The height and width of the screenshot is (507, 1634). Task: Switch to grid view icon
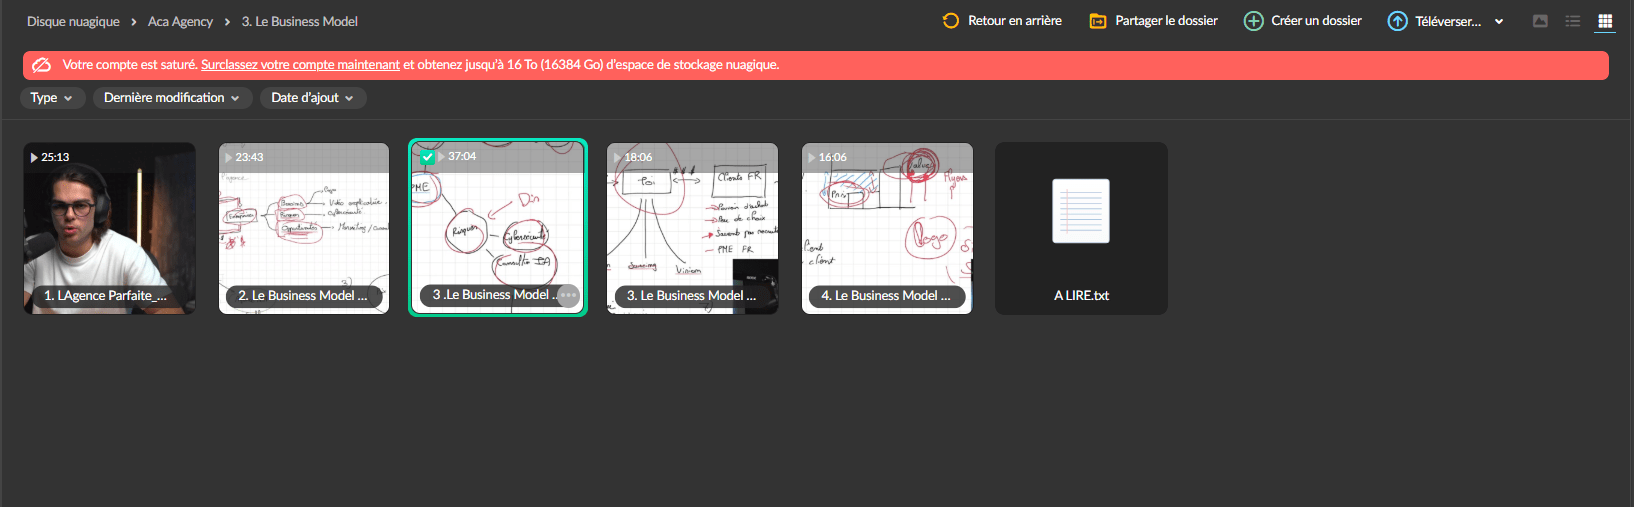(x=1605, y=21)
